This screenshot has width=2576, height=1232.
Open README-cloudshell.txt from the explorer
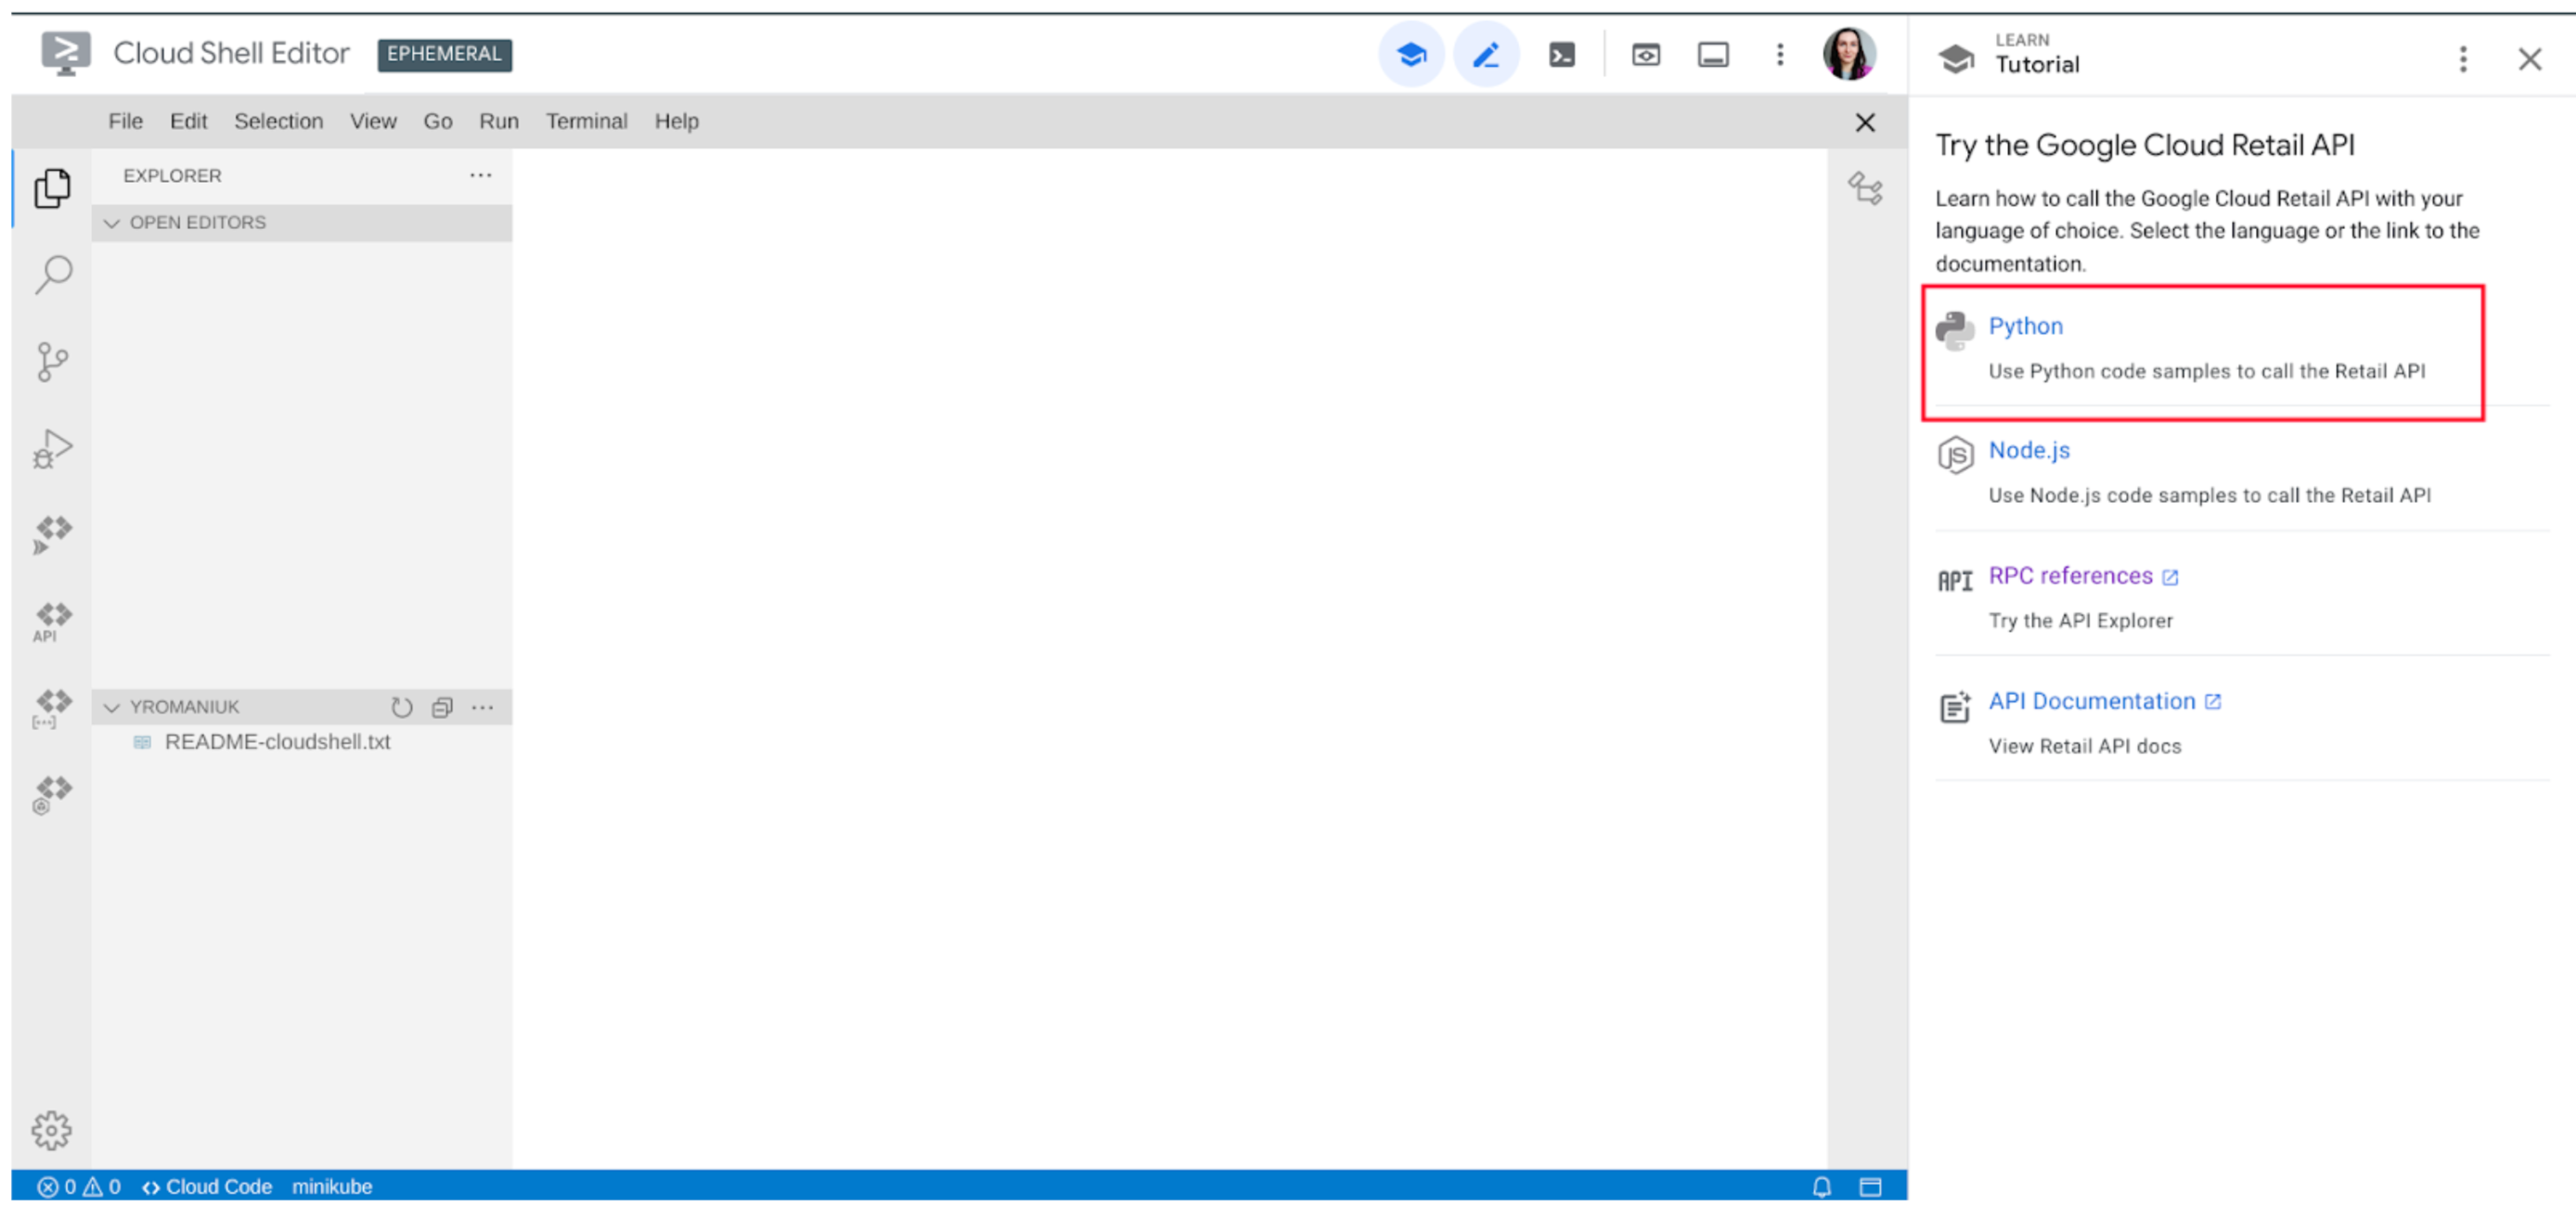pos(277,742)
